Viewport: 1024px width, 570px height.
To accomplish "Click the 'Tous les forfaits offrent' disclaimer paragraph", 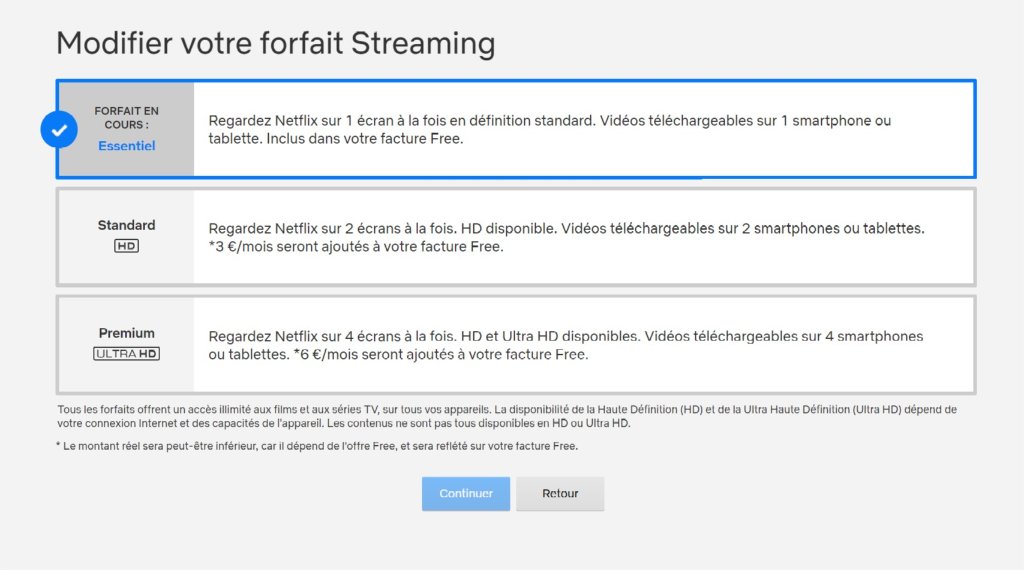I will click(x=507, y=416).
